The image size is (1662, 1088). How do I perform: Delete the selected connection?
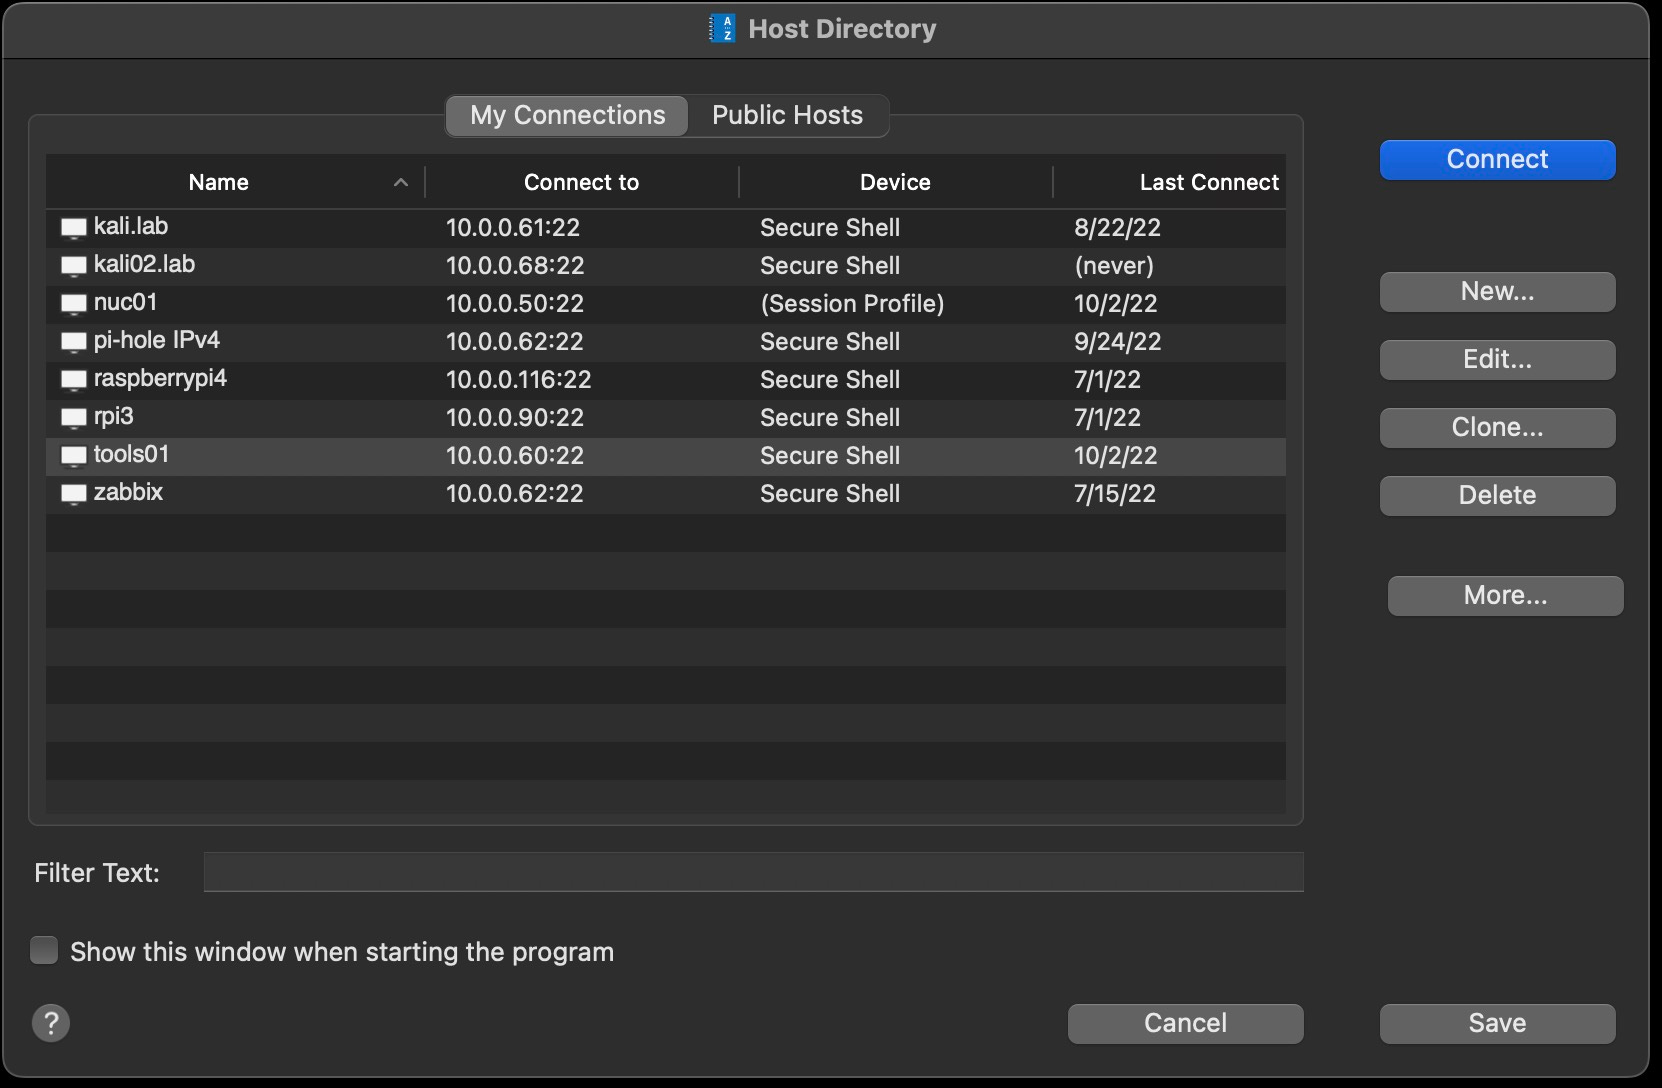[1496, 495]
